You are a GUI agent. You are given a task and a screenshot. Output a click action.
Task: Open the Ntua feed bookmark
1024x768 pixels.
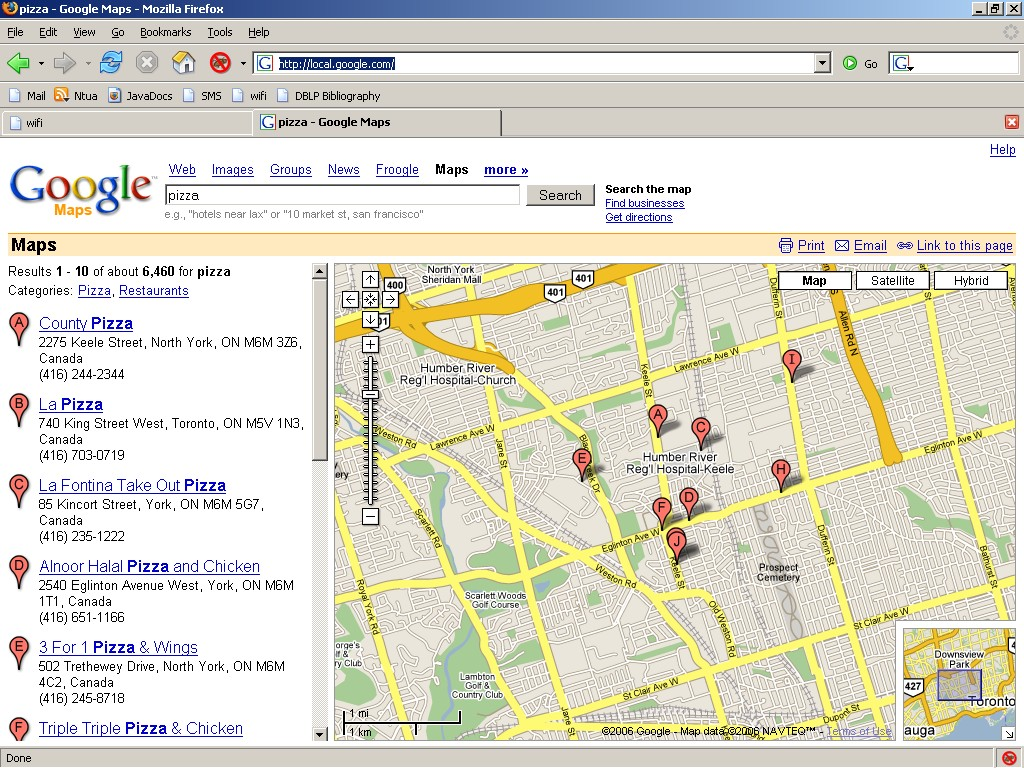[76, 96]
